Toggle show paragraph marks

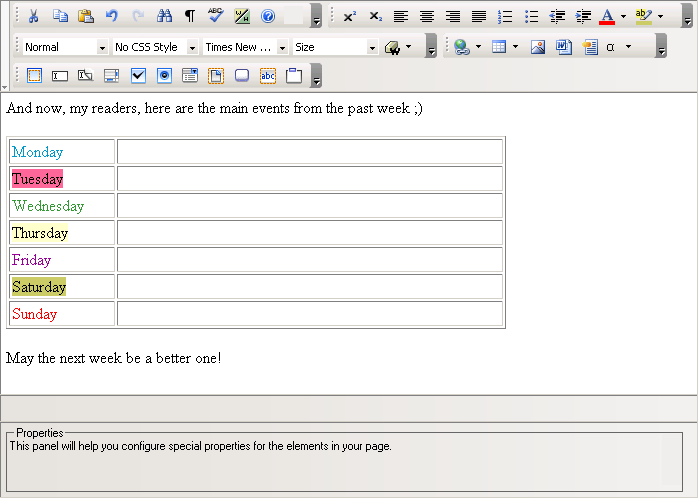pos(190,16)
